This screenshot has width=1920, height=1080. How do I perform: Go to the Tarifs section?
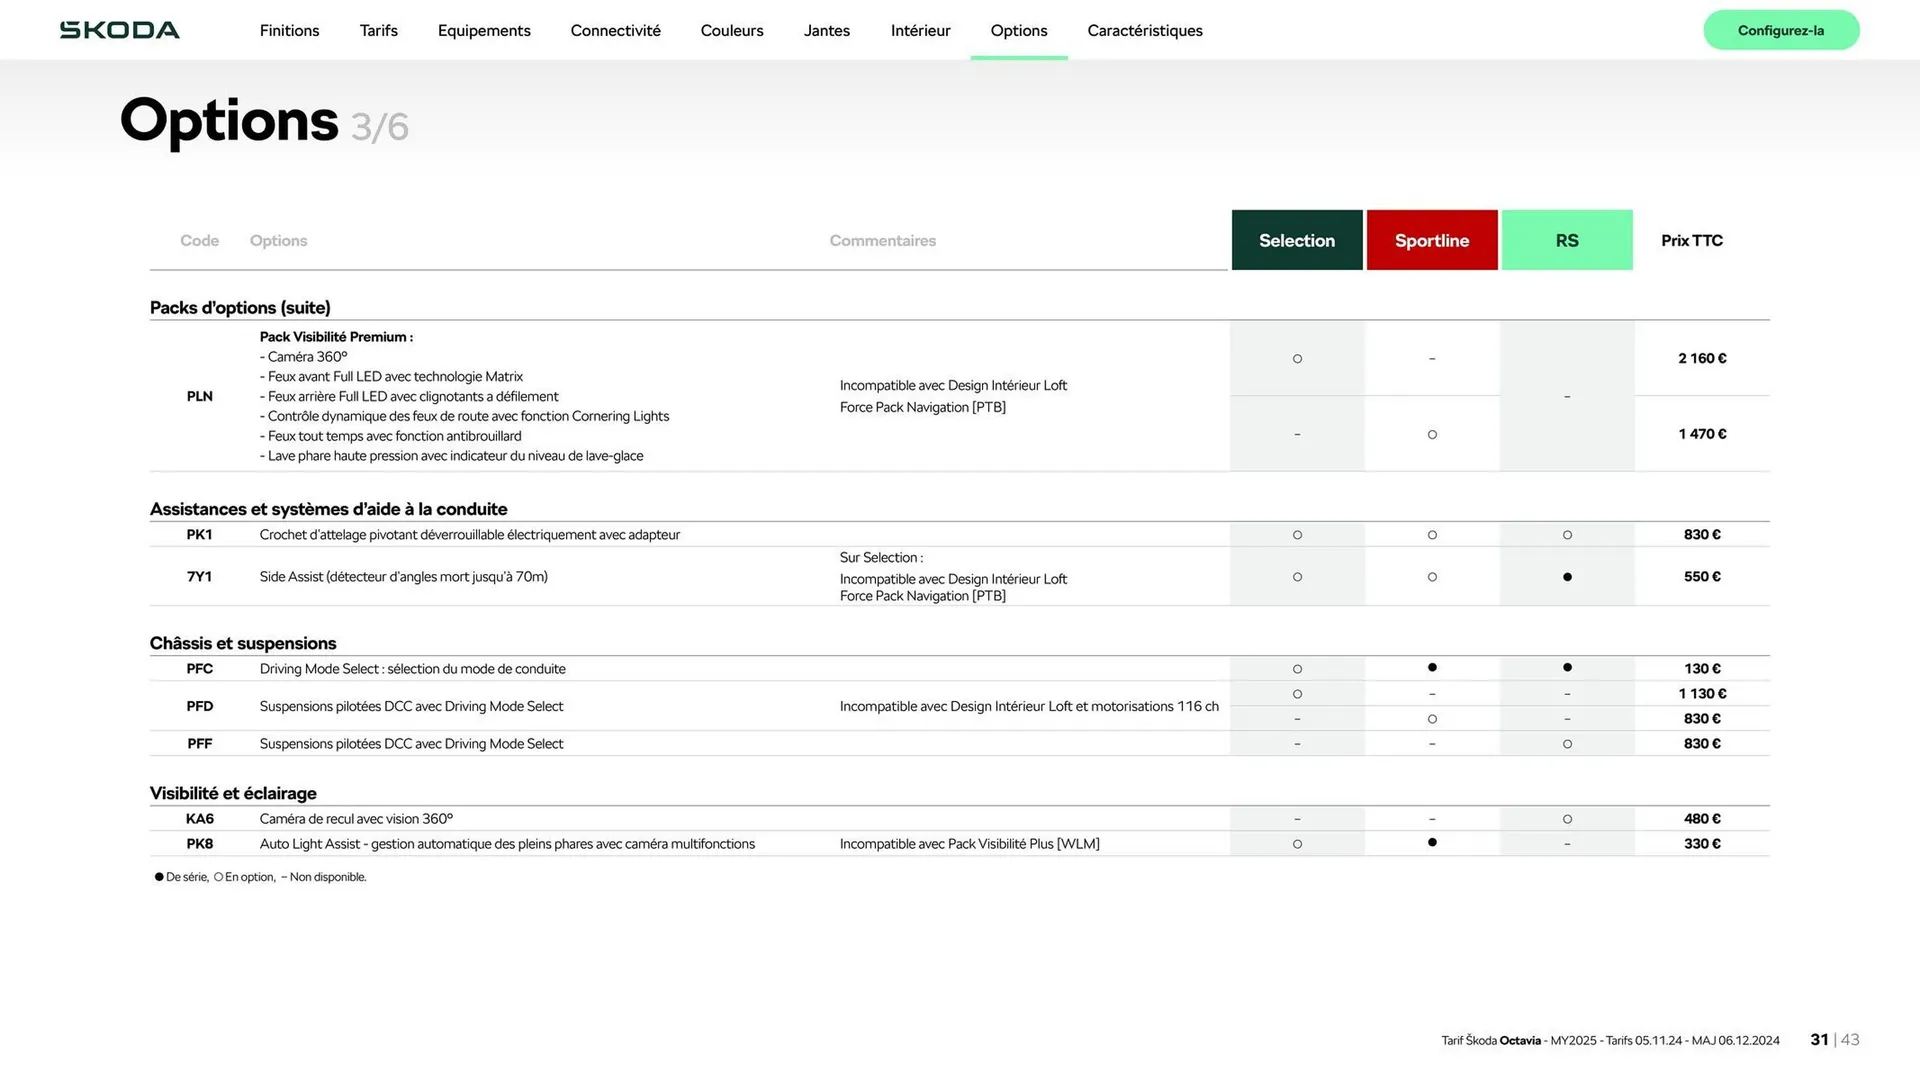[x=378, y=30]
